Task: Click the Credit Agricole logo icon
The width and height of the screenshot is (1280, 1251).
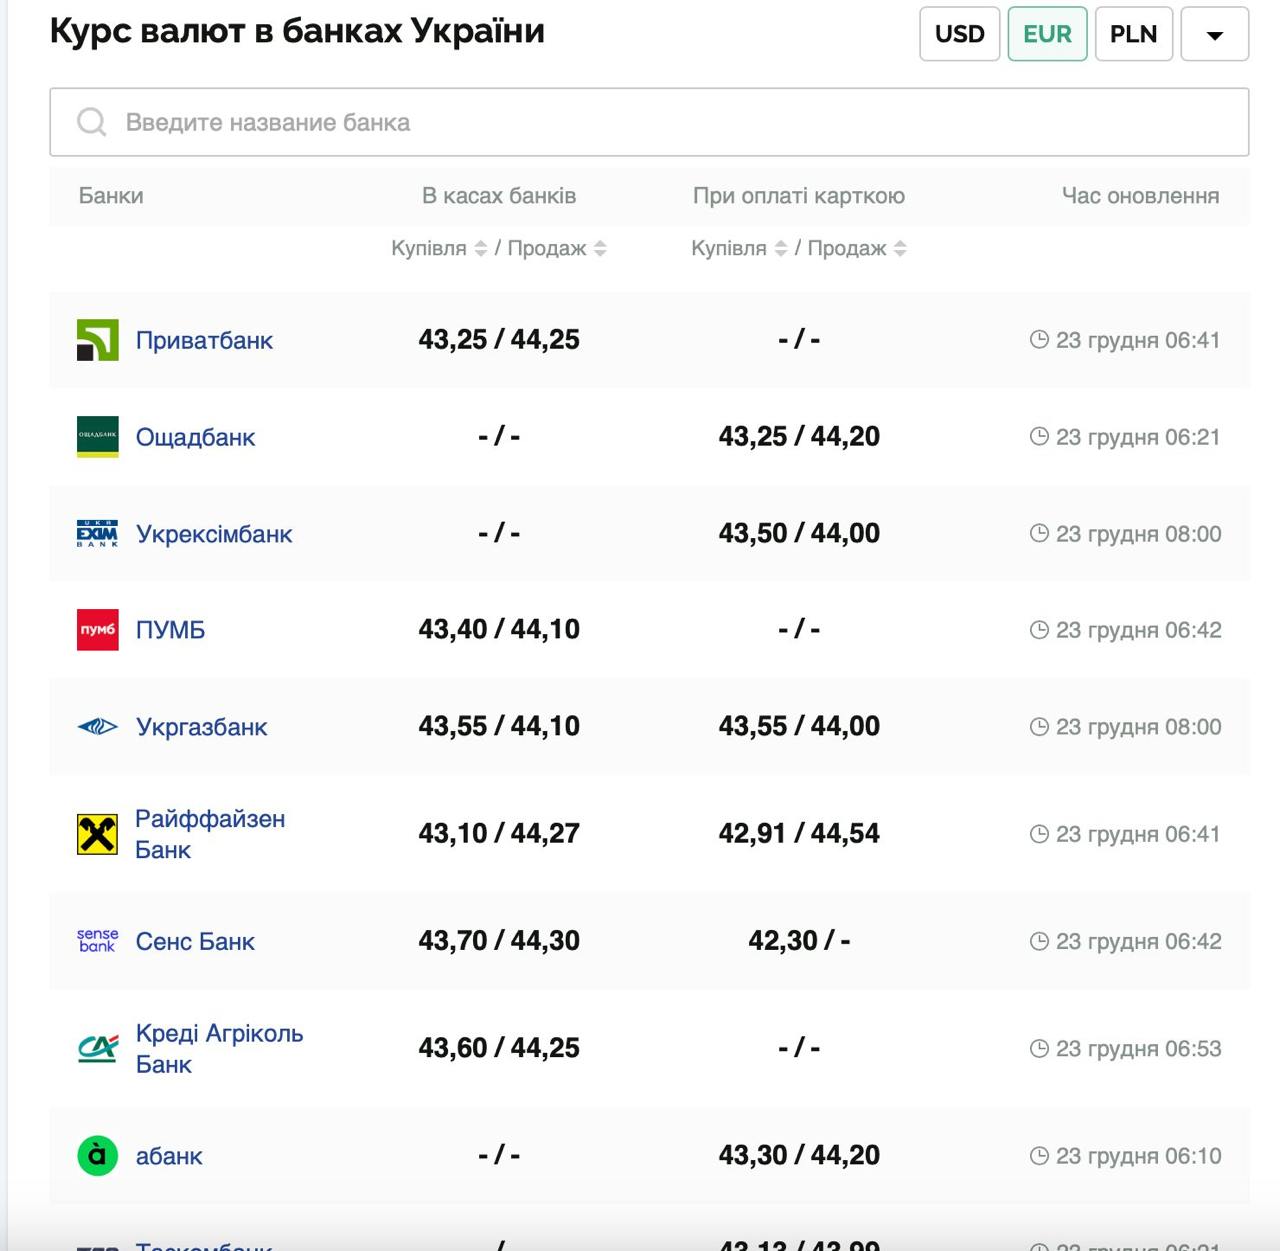Action: click(97, 1048)
